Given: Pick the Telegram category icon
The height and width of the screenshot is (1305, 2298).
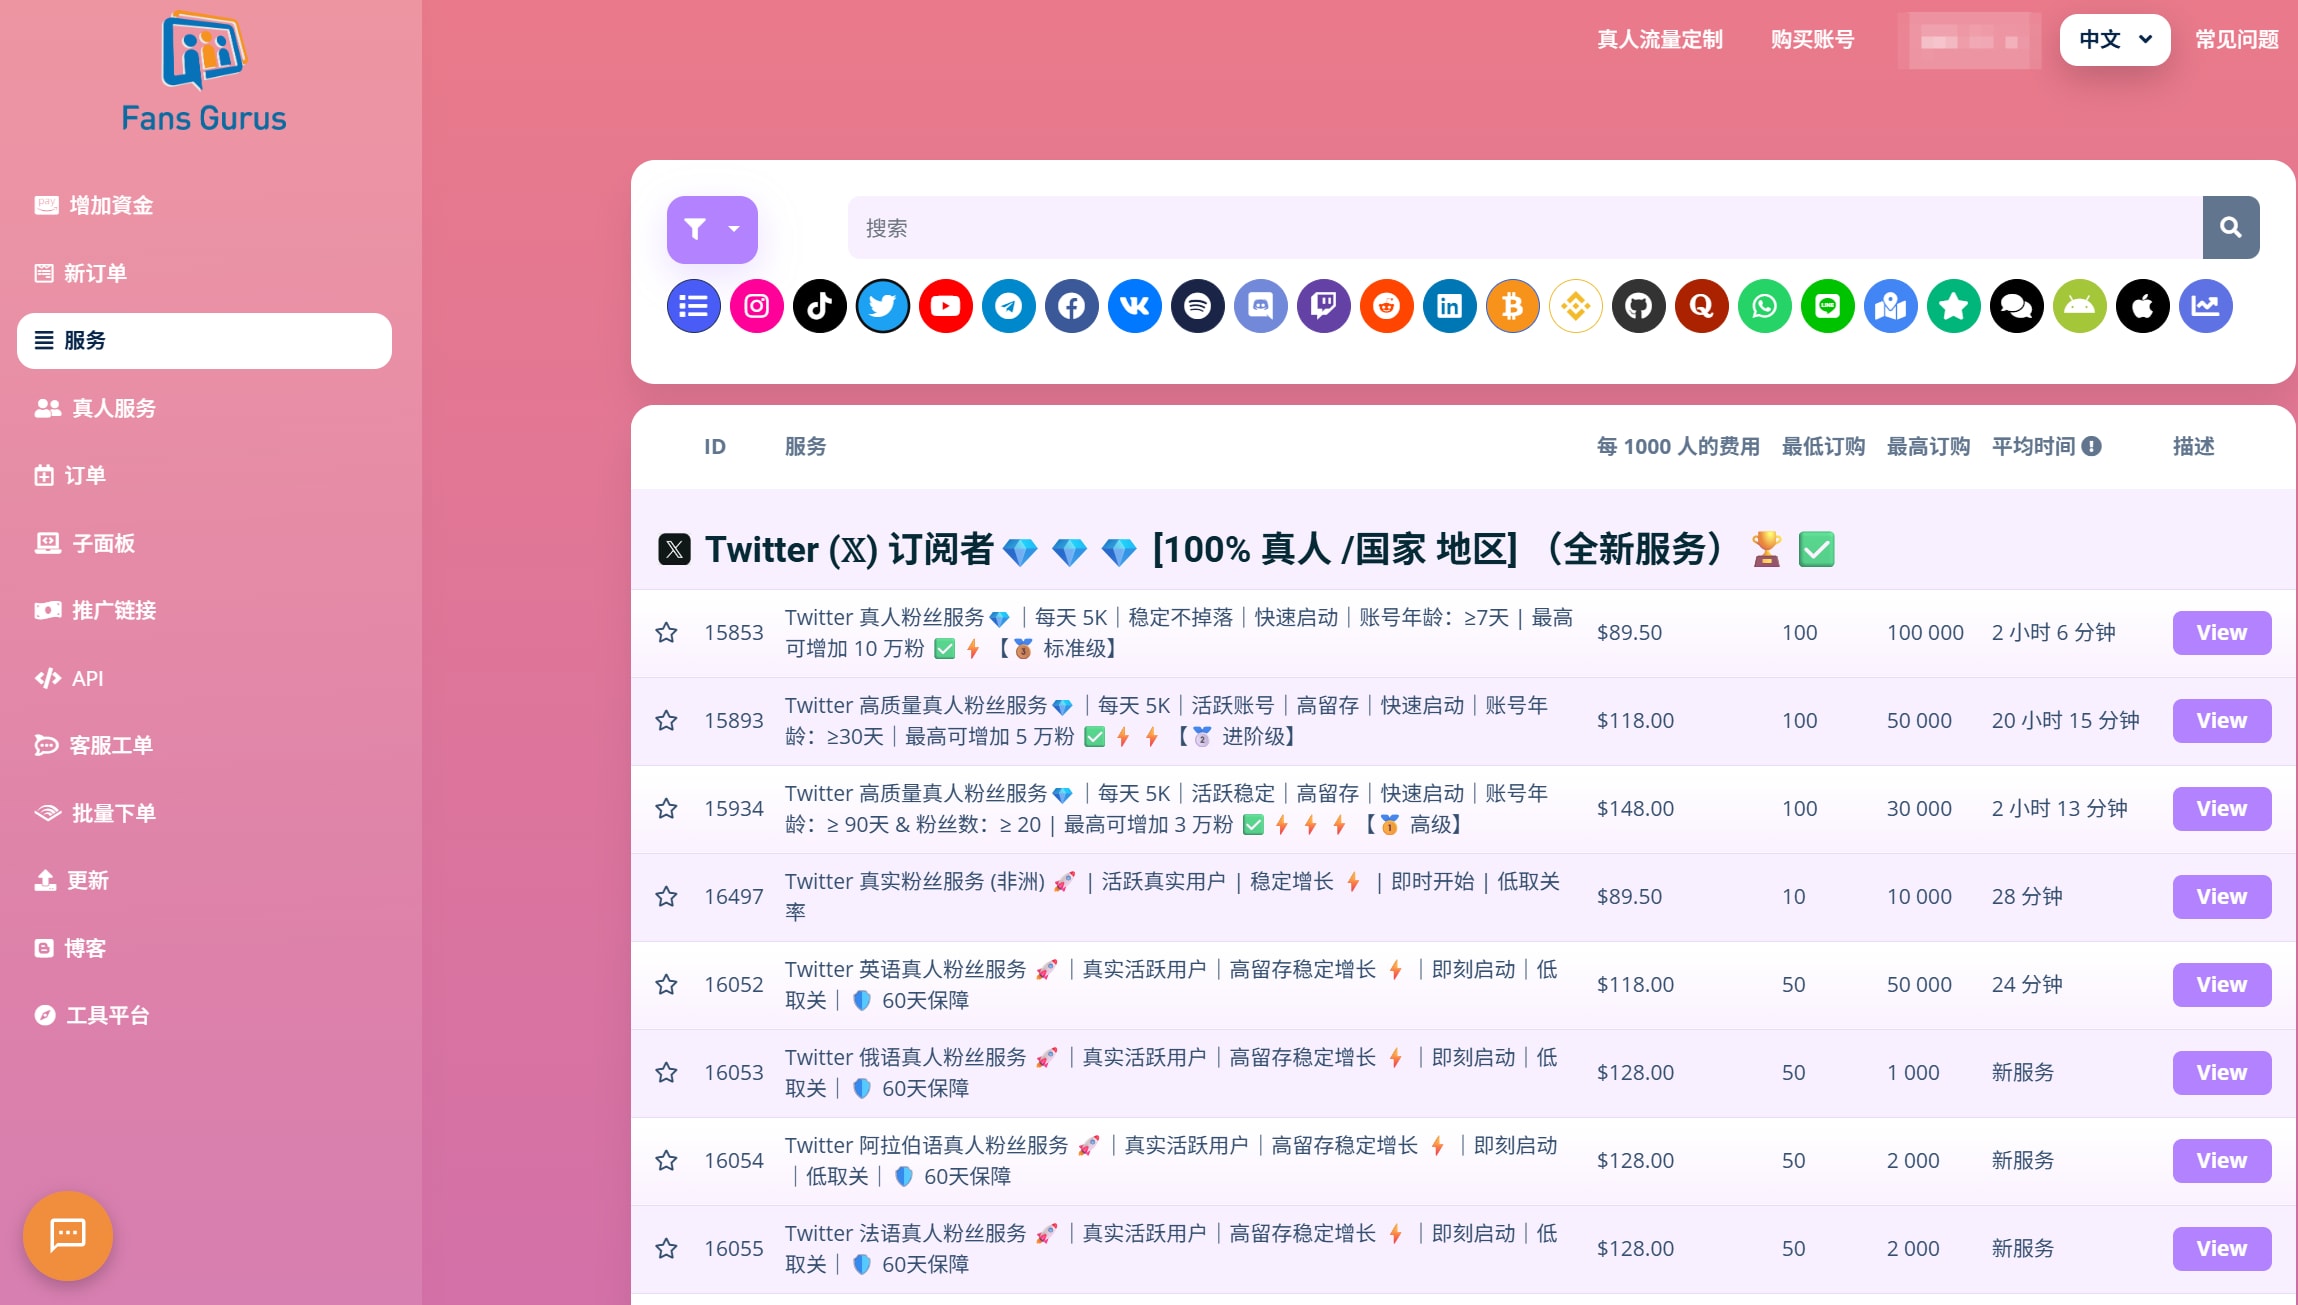Looking at the screenshot, I should pos(1008,306).
